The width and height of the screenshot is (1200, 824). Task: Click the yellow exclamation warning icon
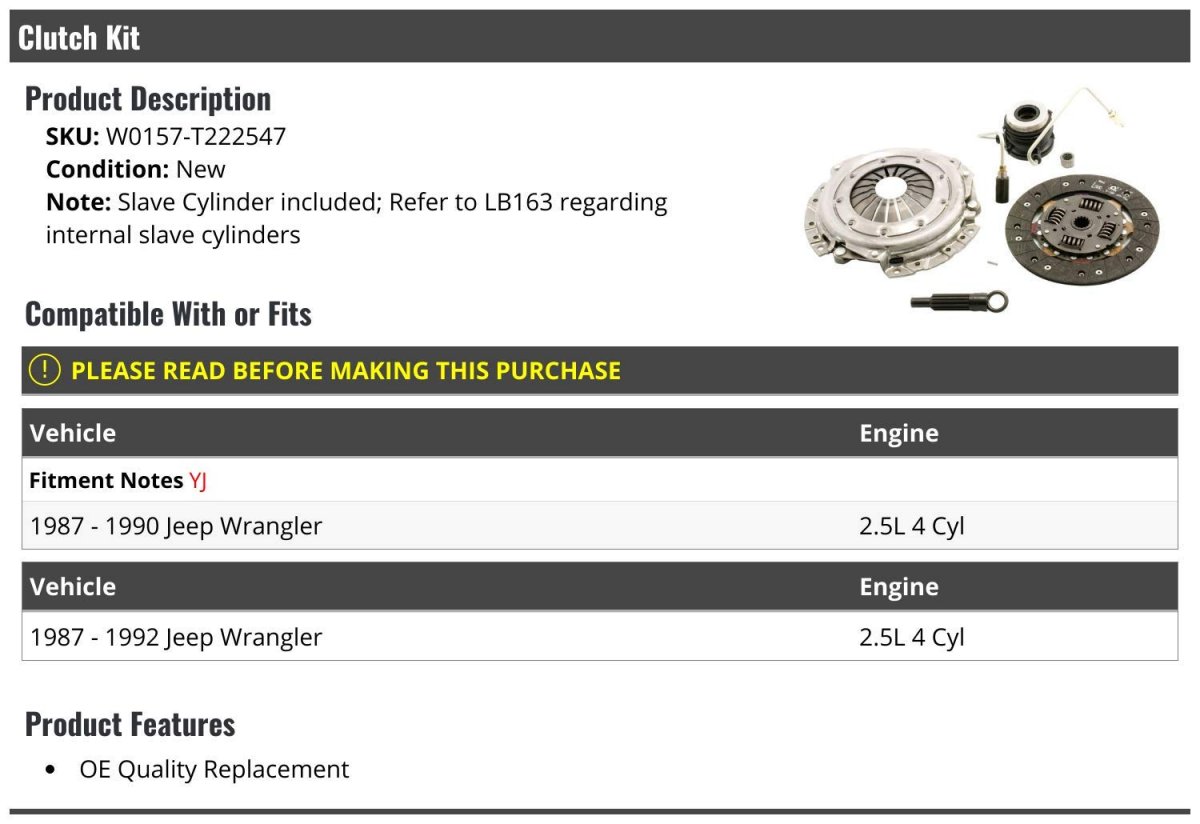(45, 370)
